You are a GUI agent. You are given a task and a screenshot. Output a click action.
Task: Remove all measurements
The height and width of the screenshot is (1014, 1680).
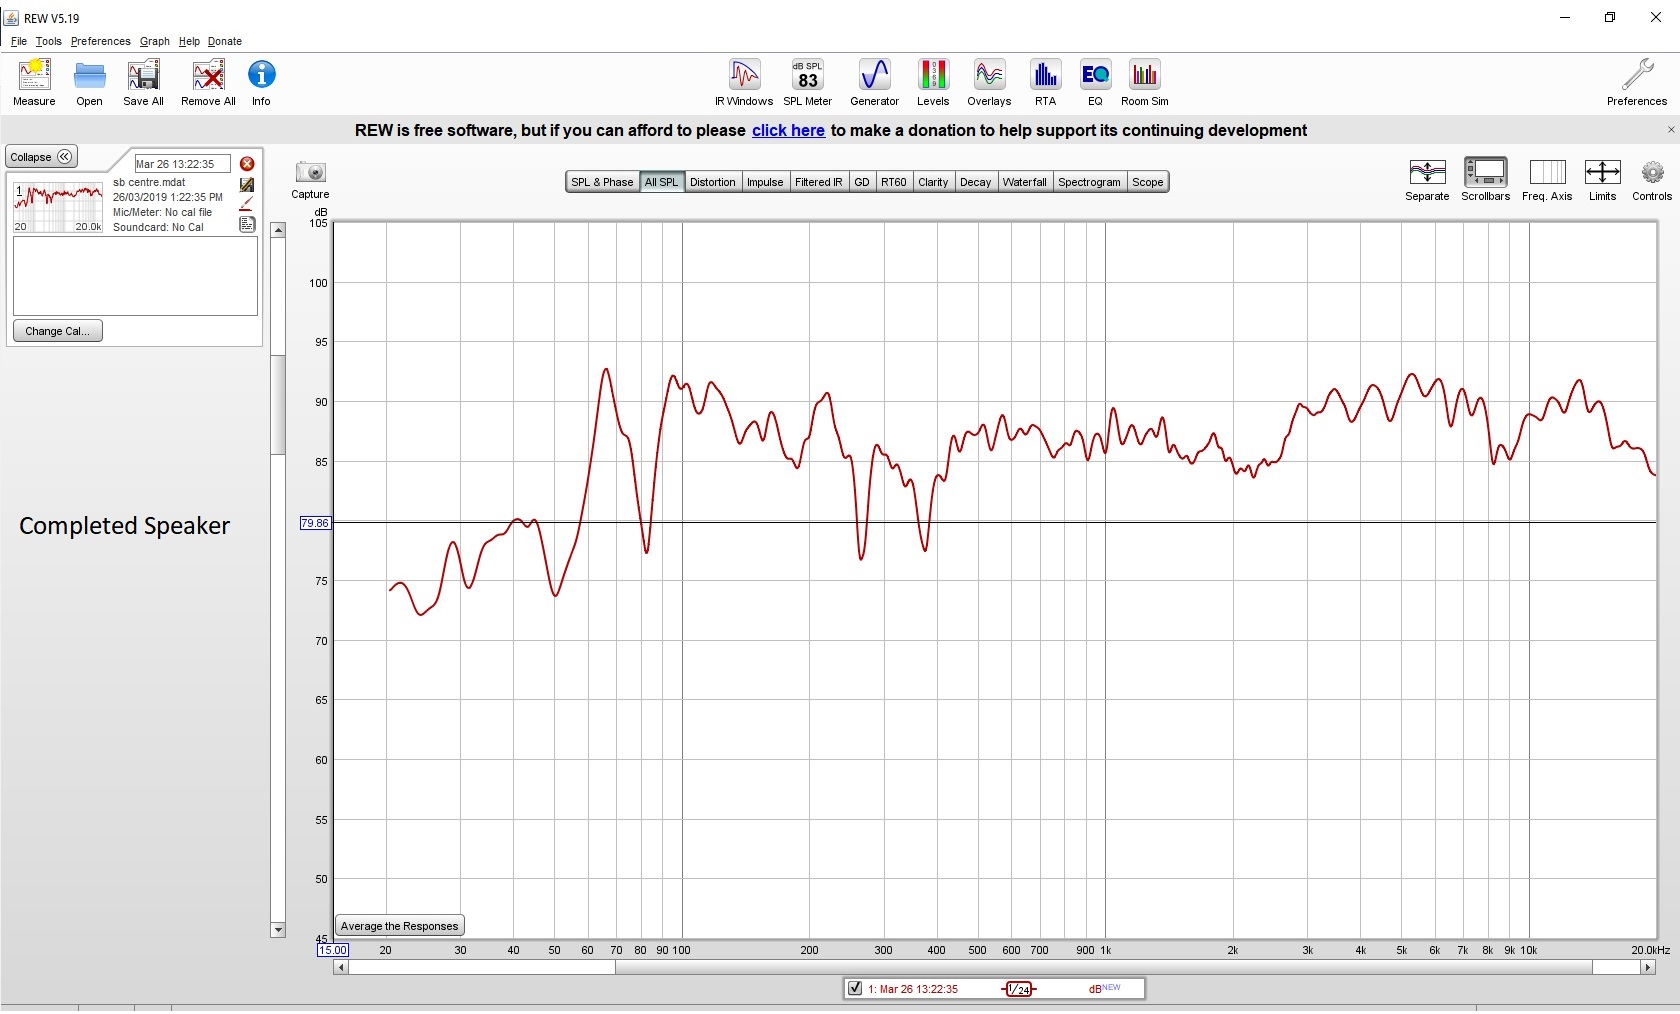[208, 82]
